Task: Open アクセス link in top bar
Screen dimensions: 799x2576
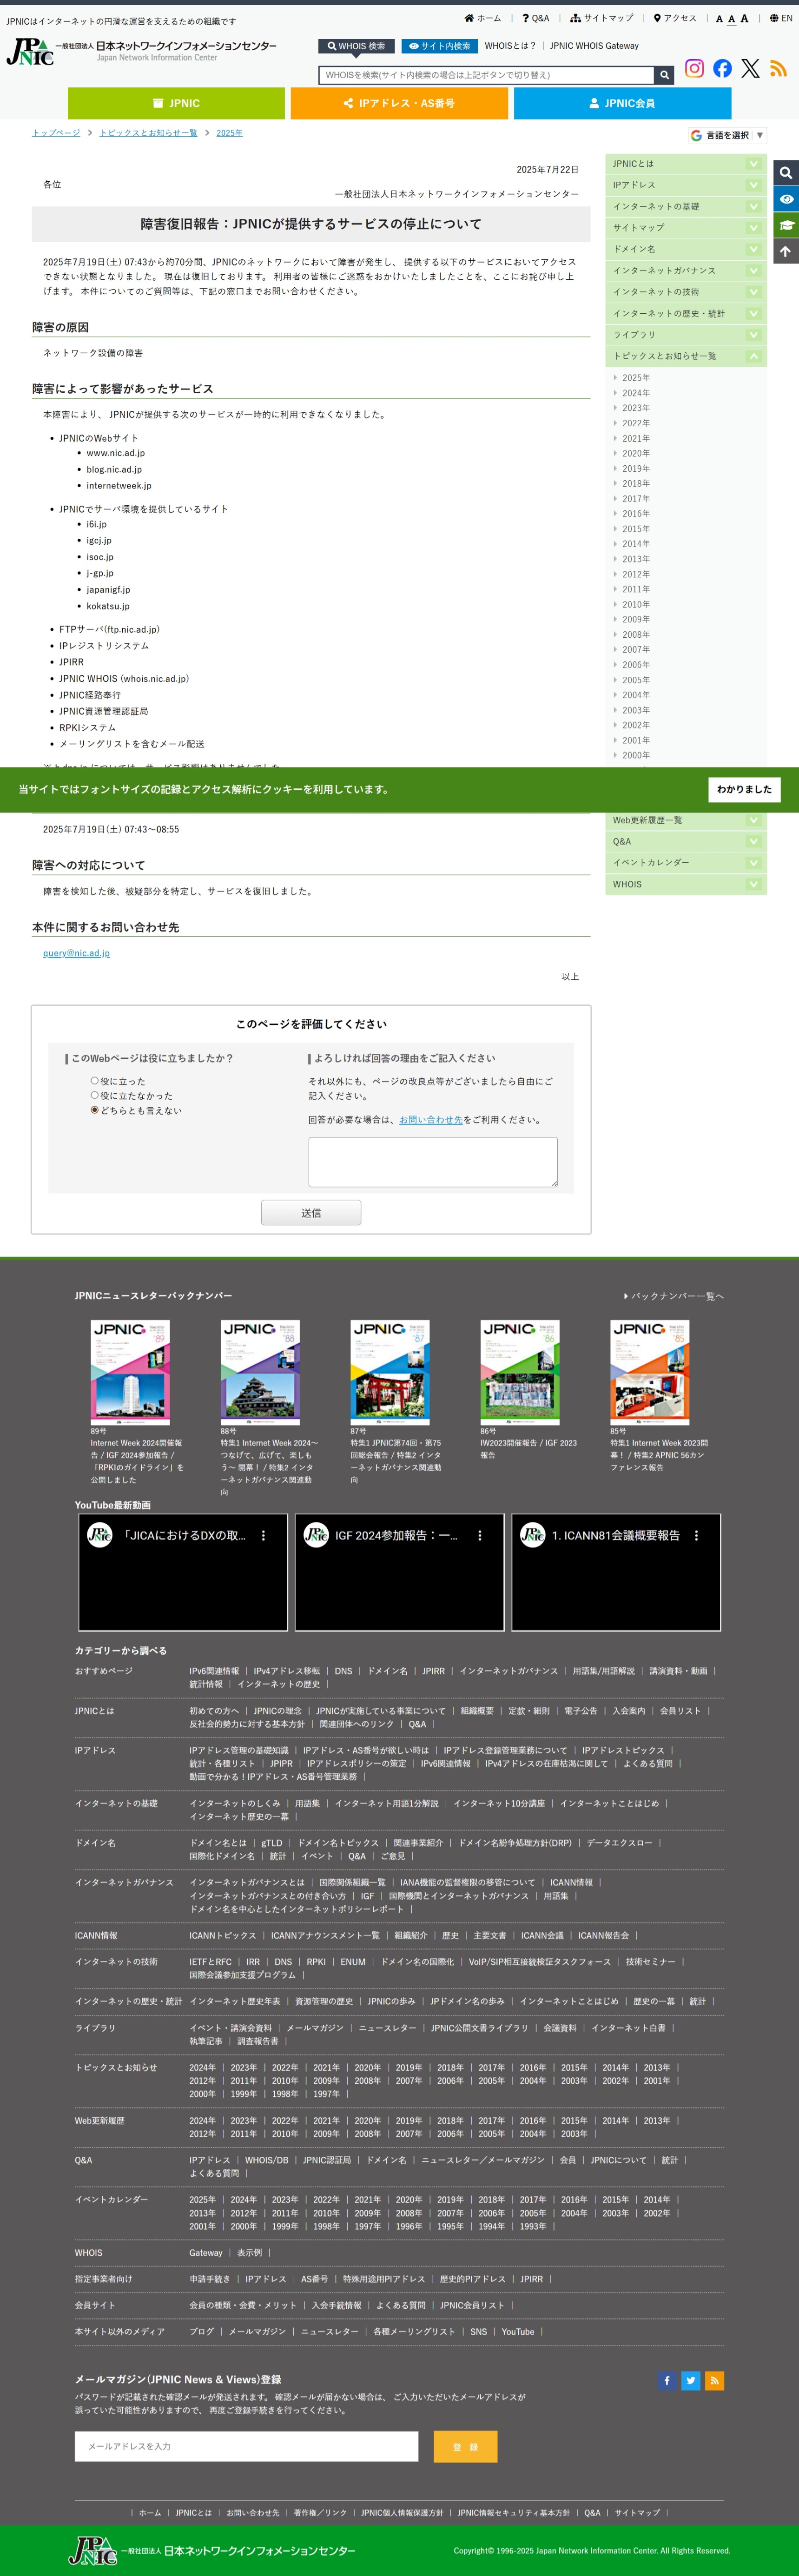Action: (x=675, y=18)
